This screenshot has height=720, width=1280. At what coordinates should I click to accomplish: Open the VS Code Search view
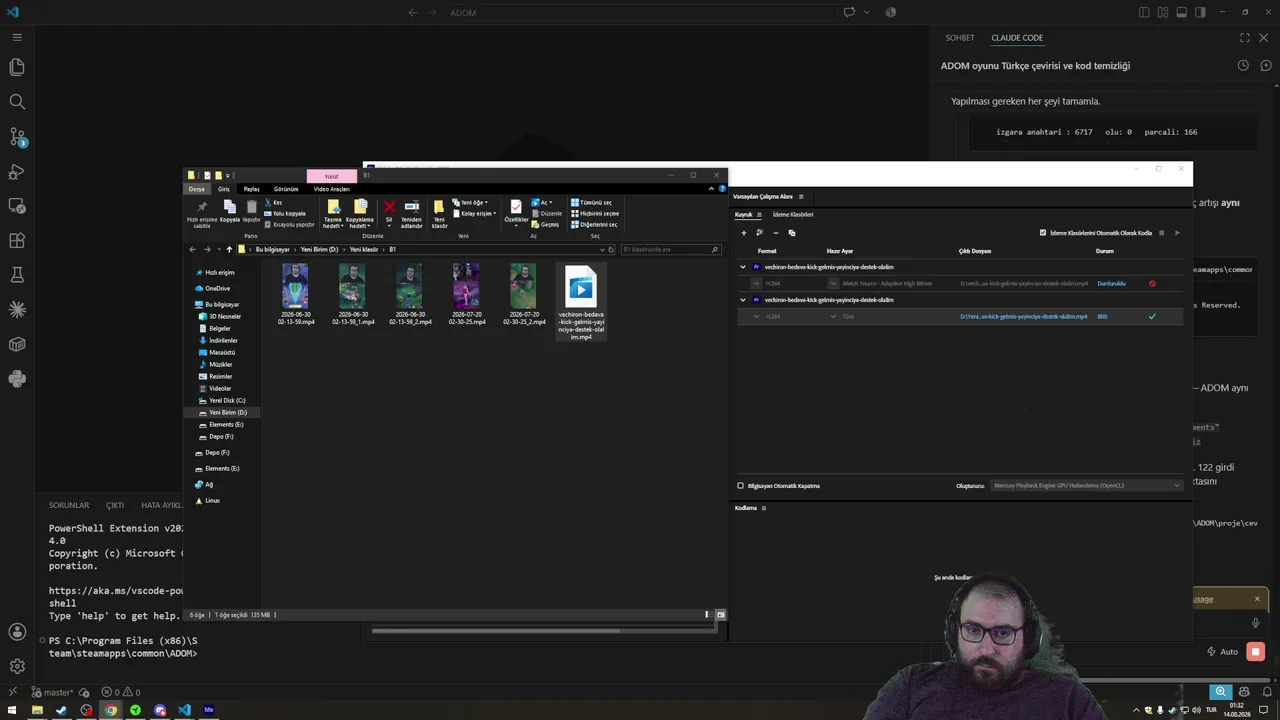[17, 102]
